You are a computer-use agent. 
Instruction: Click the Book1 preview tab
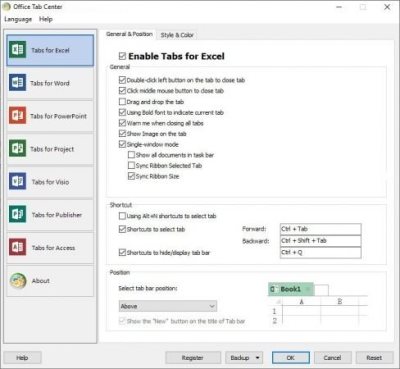point(291,289)
